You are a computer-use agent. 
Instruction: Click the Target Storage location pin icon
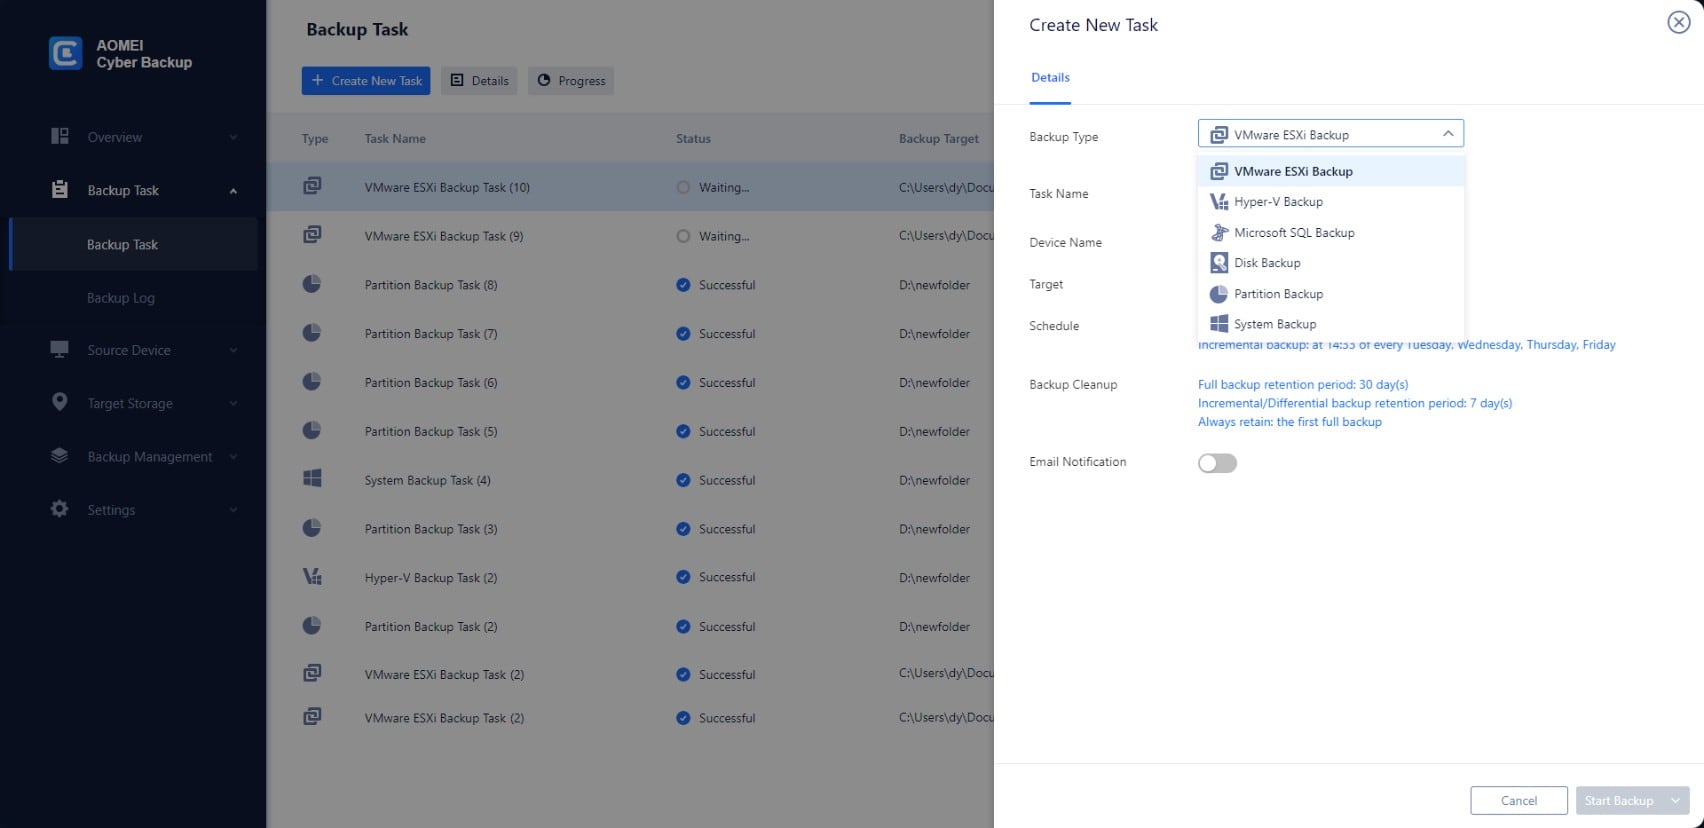60,402
